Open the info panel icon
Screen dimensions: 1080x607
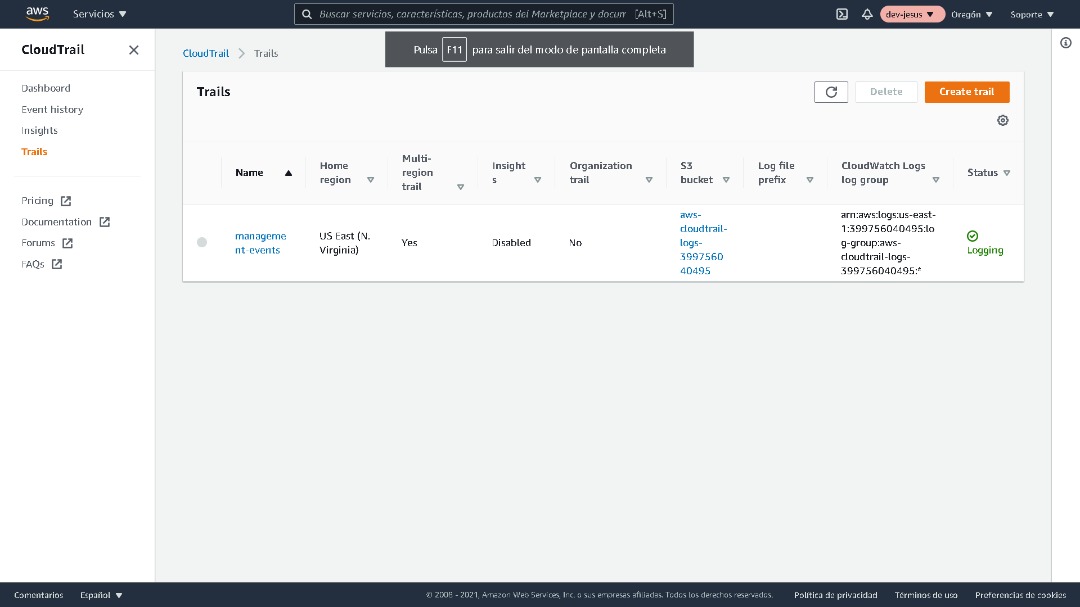(x=1066, y=43)
